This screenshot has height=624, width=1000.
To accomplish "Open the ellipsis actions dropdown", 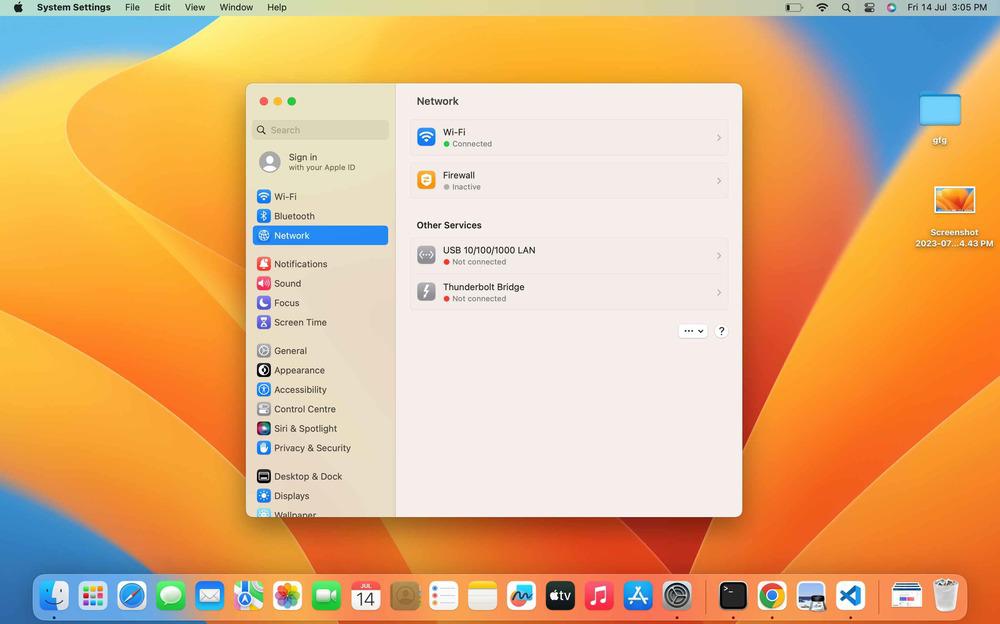I will [692, 331].
